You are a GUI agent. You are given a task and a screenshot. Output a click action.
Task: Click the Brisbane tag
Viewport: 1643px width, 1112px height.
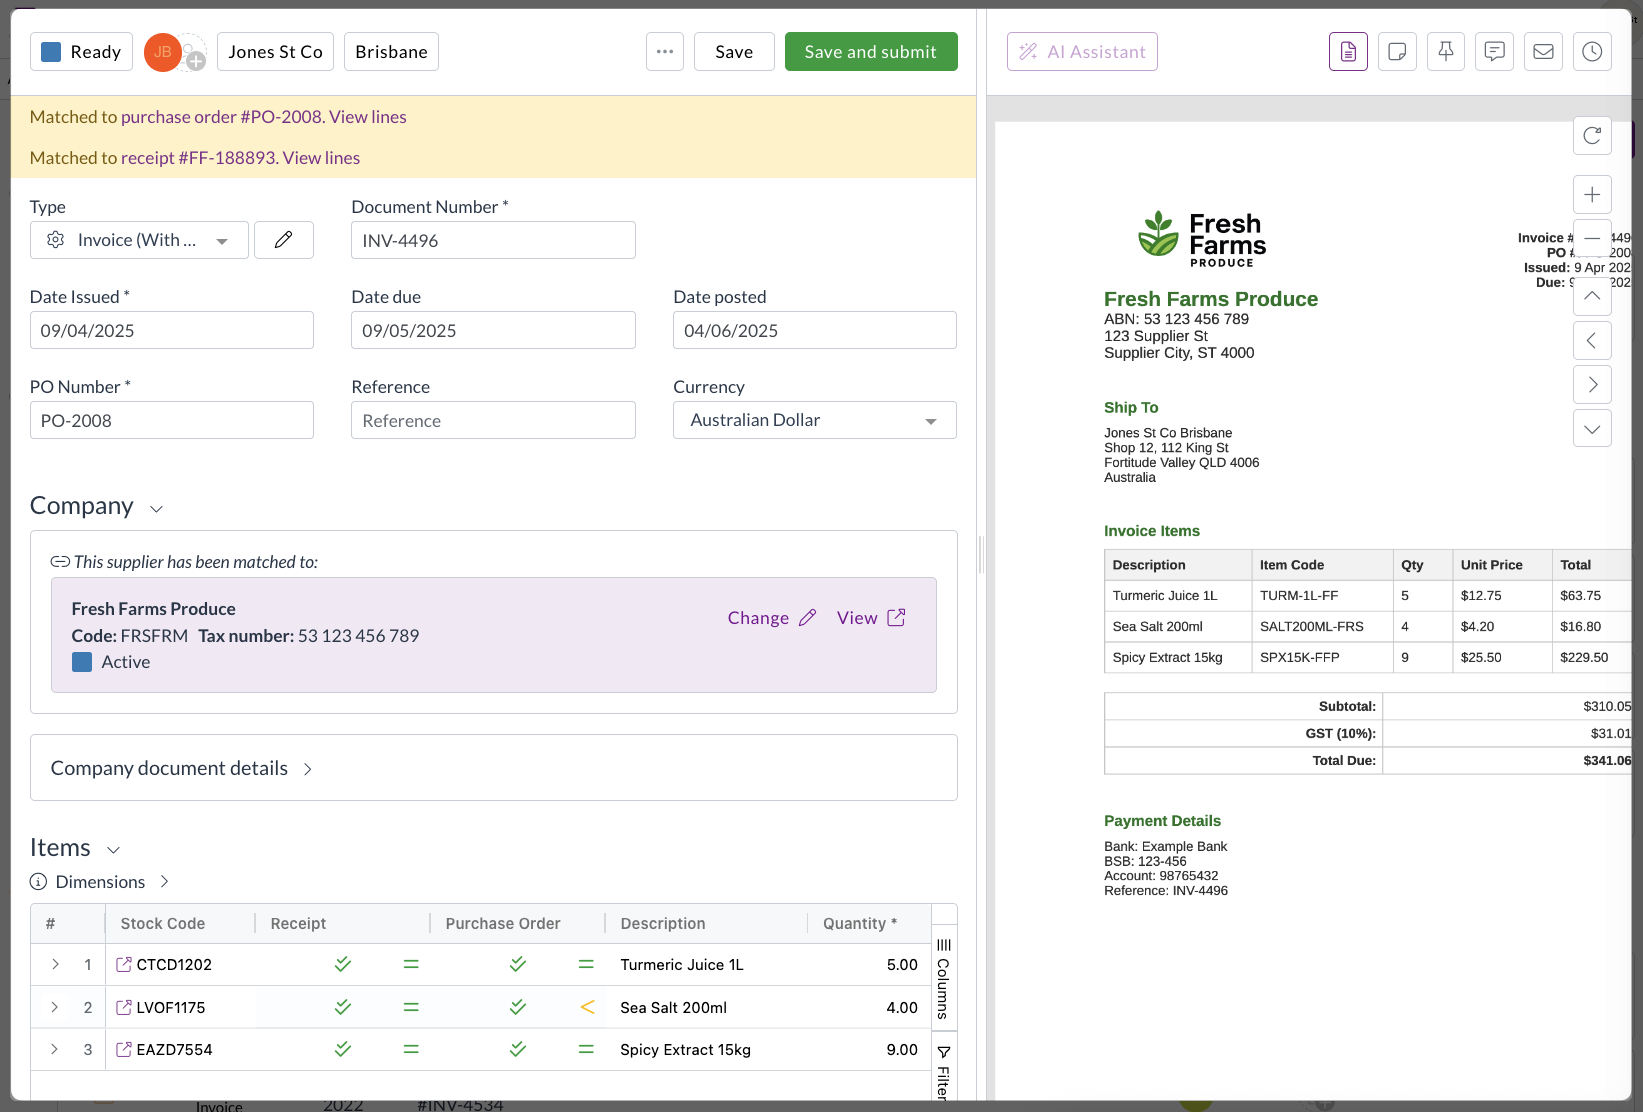[391, 52]
